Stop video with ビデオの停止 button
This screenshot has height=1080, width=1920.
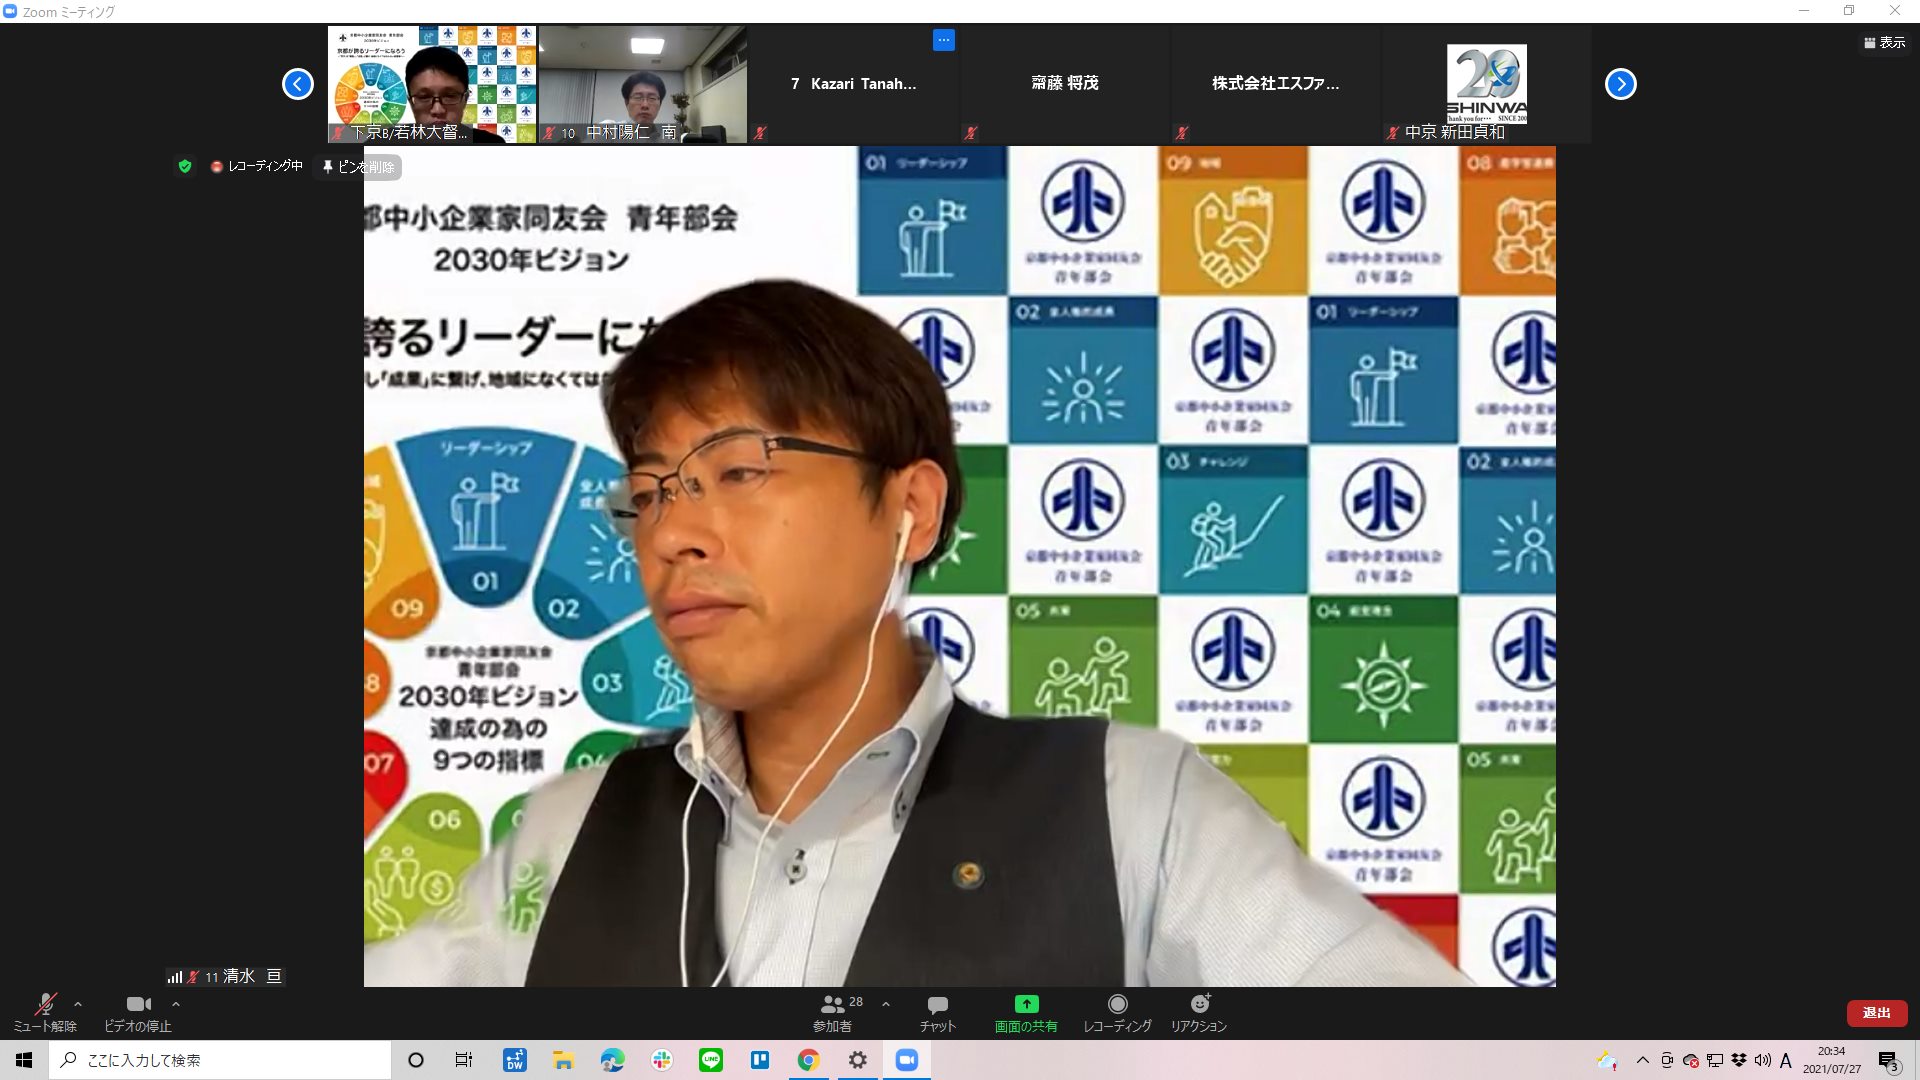pos(138,1012)
